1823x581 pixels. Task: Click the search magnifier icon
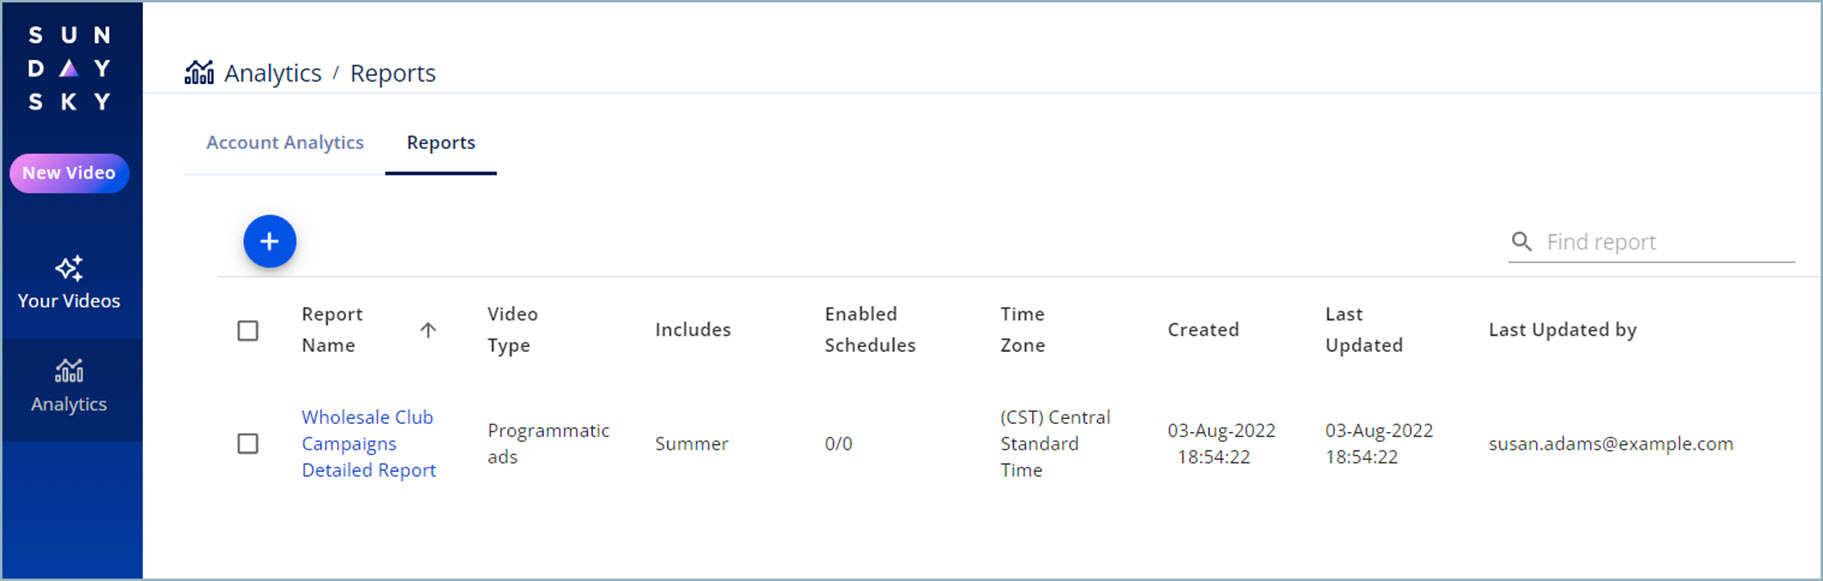click(1521, 241)
